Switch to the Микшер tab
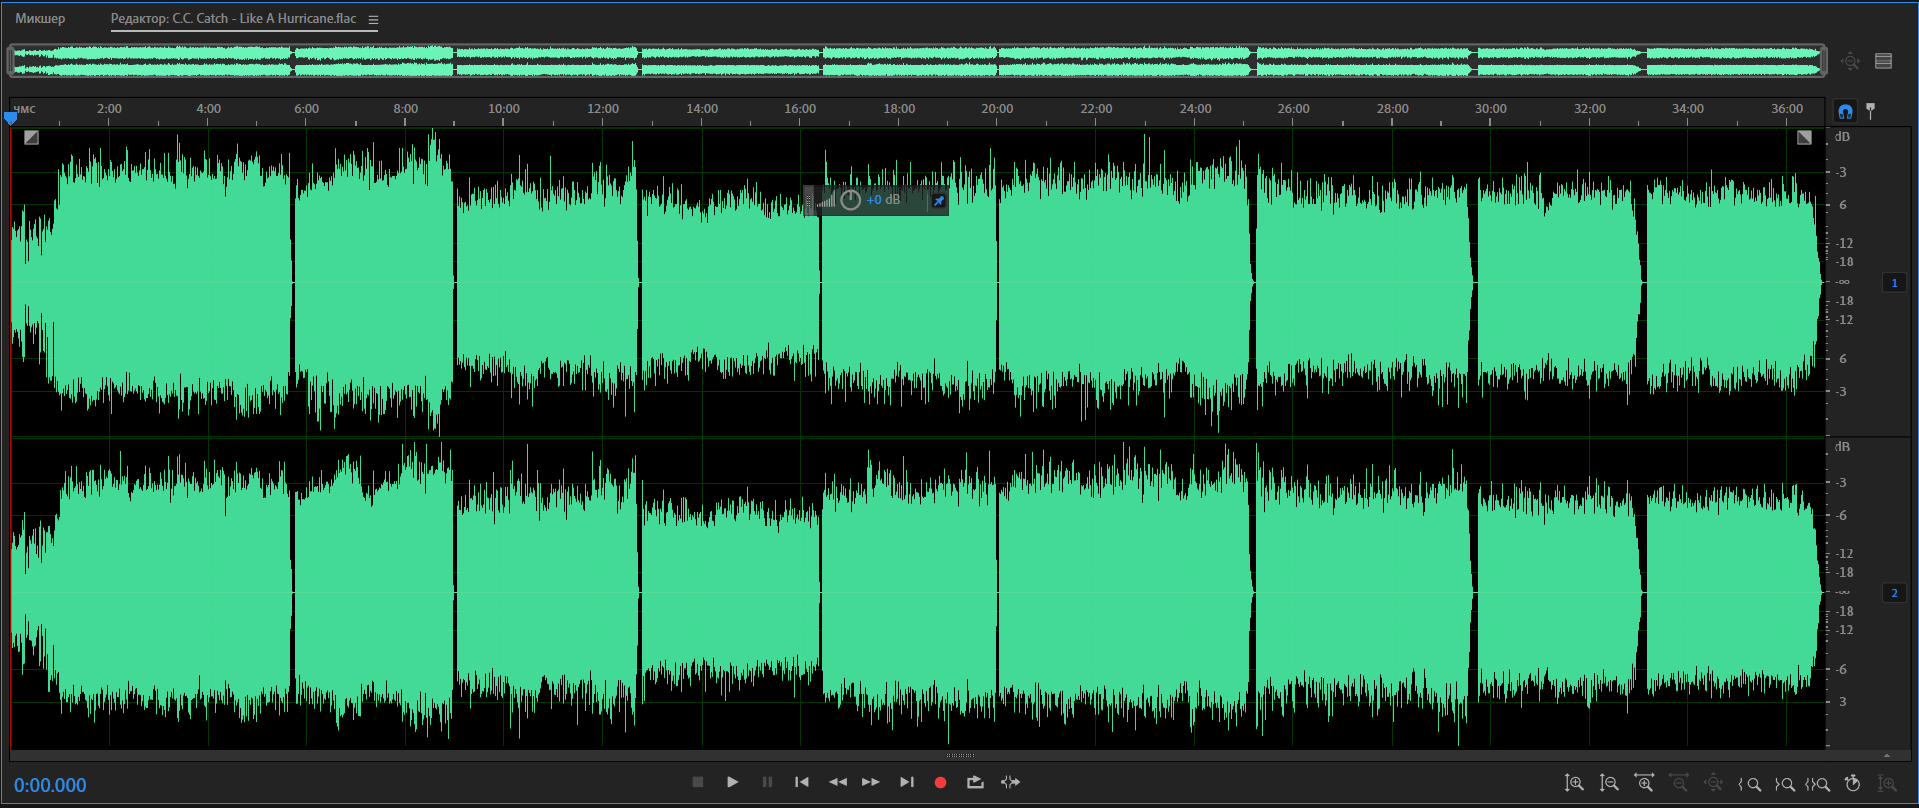Viewport: 1919px width, 808px height. pyautogui.click(x=40, y=19)
